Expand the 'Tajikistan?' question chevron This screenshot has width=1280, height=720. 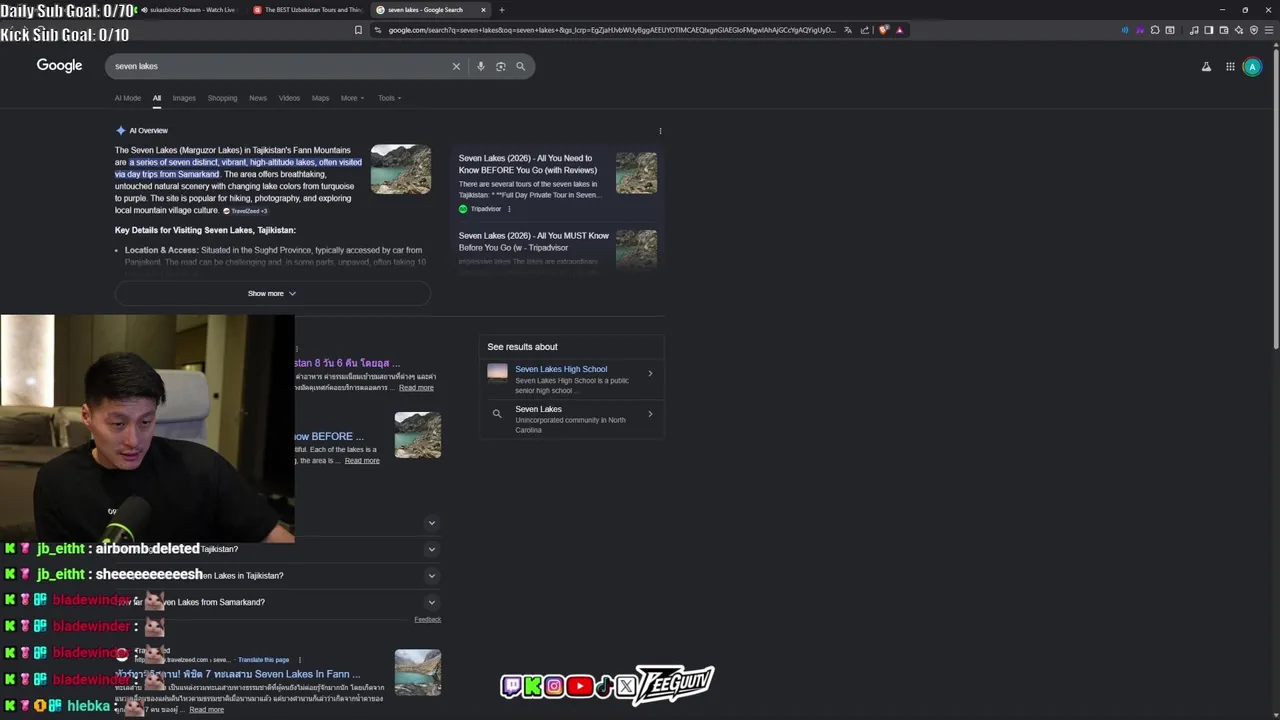[x=432, y=549]
